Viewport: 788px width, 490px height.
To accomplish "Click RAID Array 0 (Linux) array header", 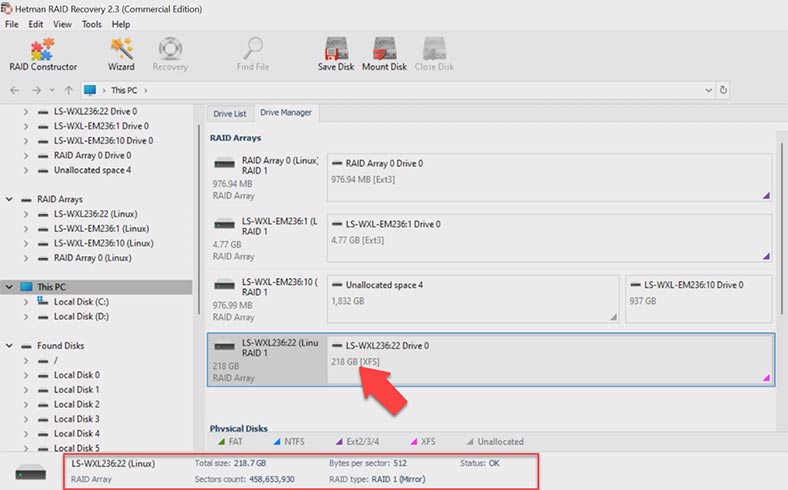I will [266, 178].
